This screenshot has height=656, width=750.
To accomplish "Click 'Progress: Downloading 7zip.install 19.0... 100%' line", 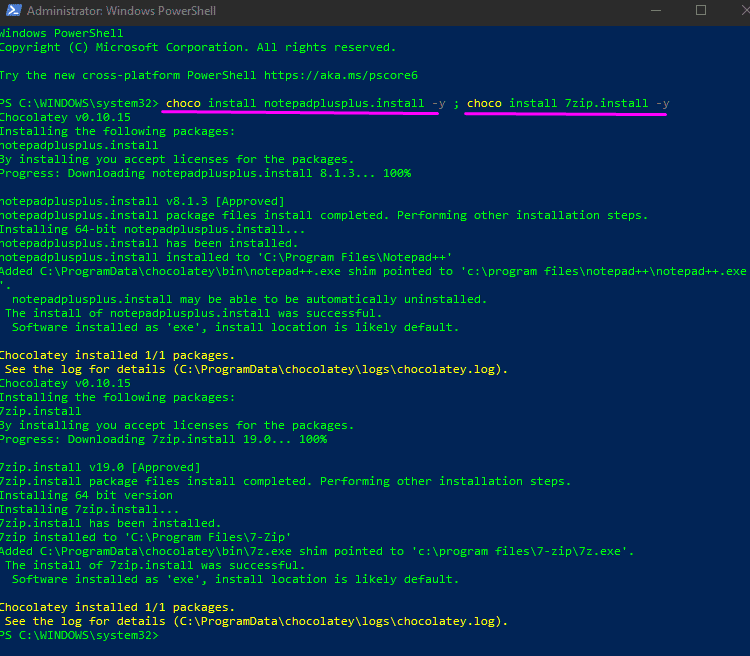I will 164,439.
